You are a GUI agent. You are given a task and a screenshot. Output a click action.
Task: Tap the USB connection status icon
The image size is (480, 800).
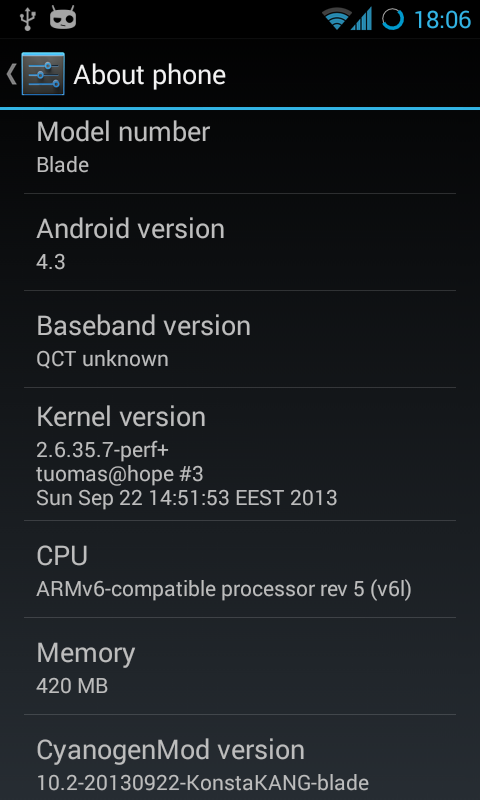coord(27,19)
